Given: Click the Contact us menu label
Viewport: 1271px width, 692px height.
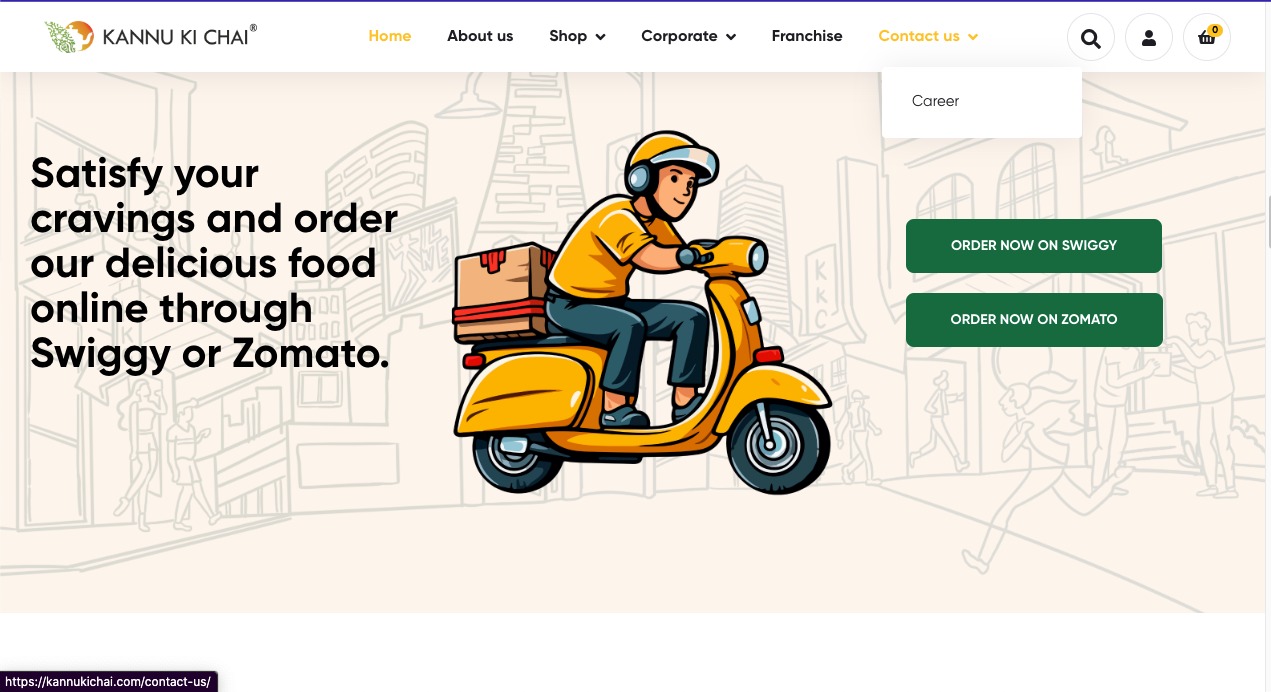Looking at the screenshot, I should (x=919, y=36).
